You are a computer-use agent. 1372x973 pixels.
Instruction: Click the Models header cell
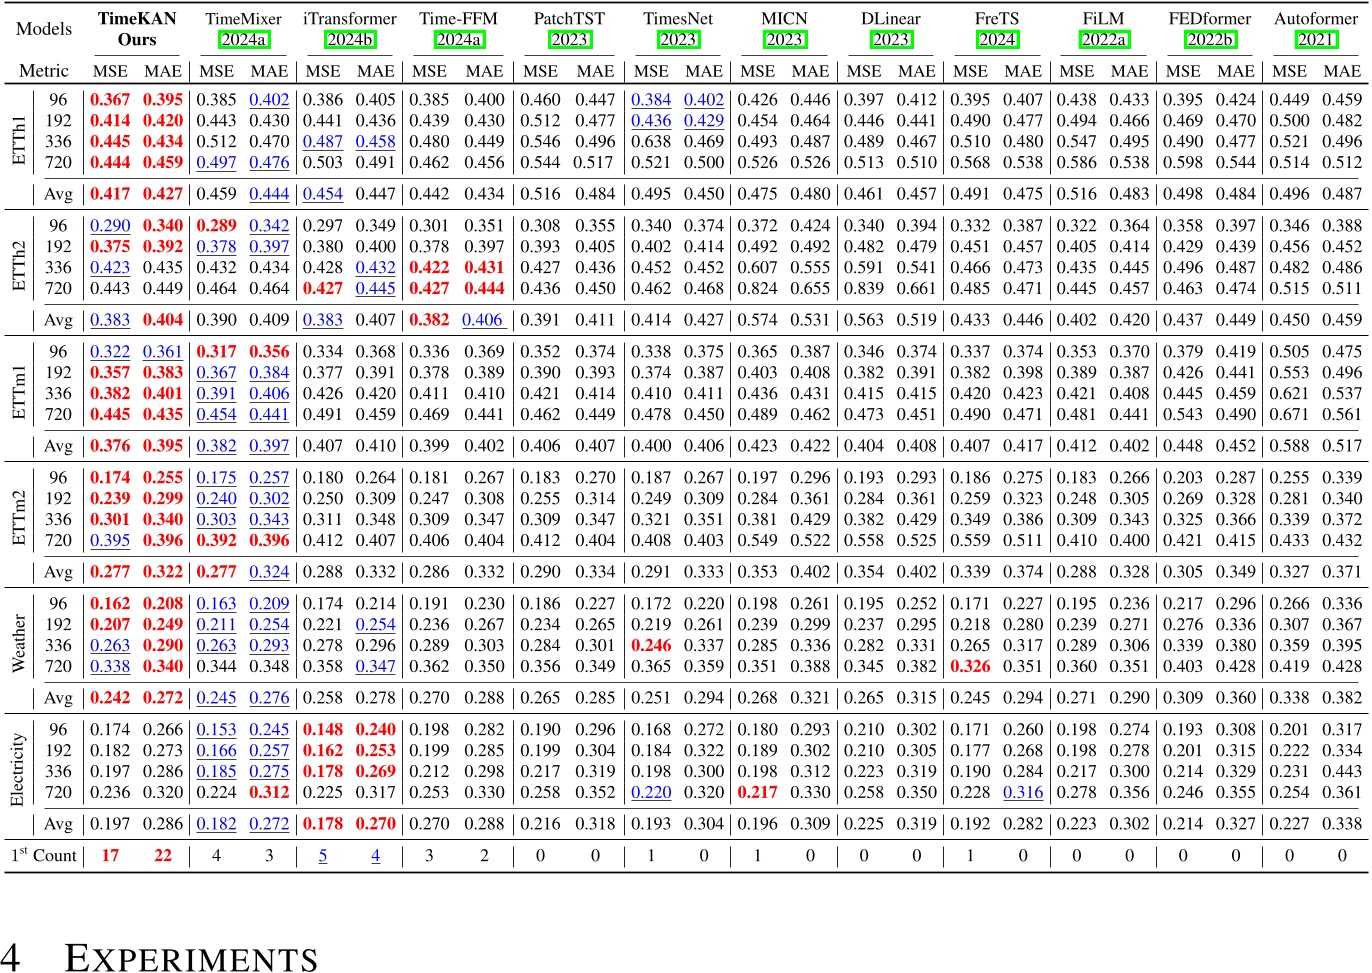click(44, 29)
